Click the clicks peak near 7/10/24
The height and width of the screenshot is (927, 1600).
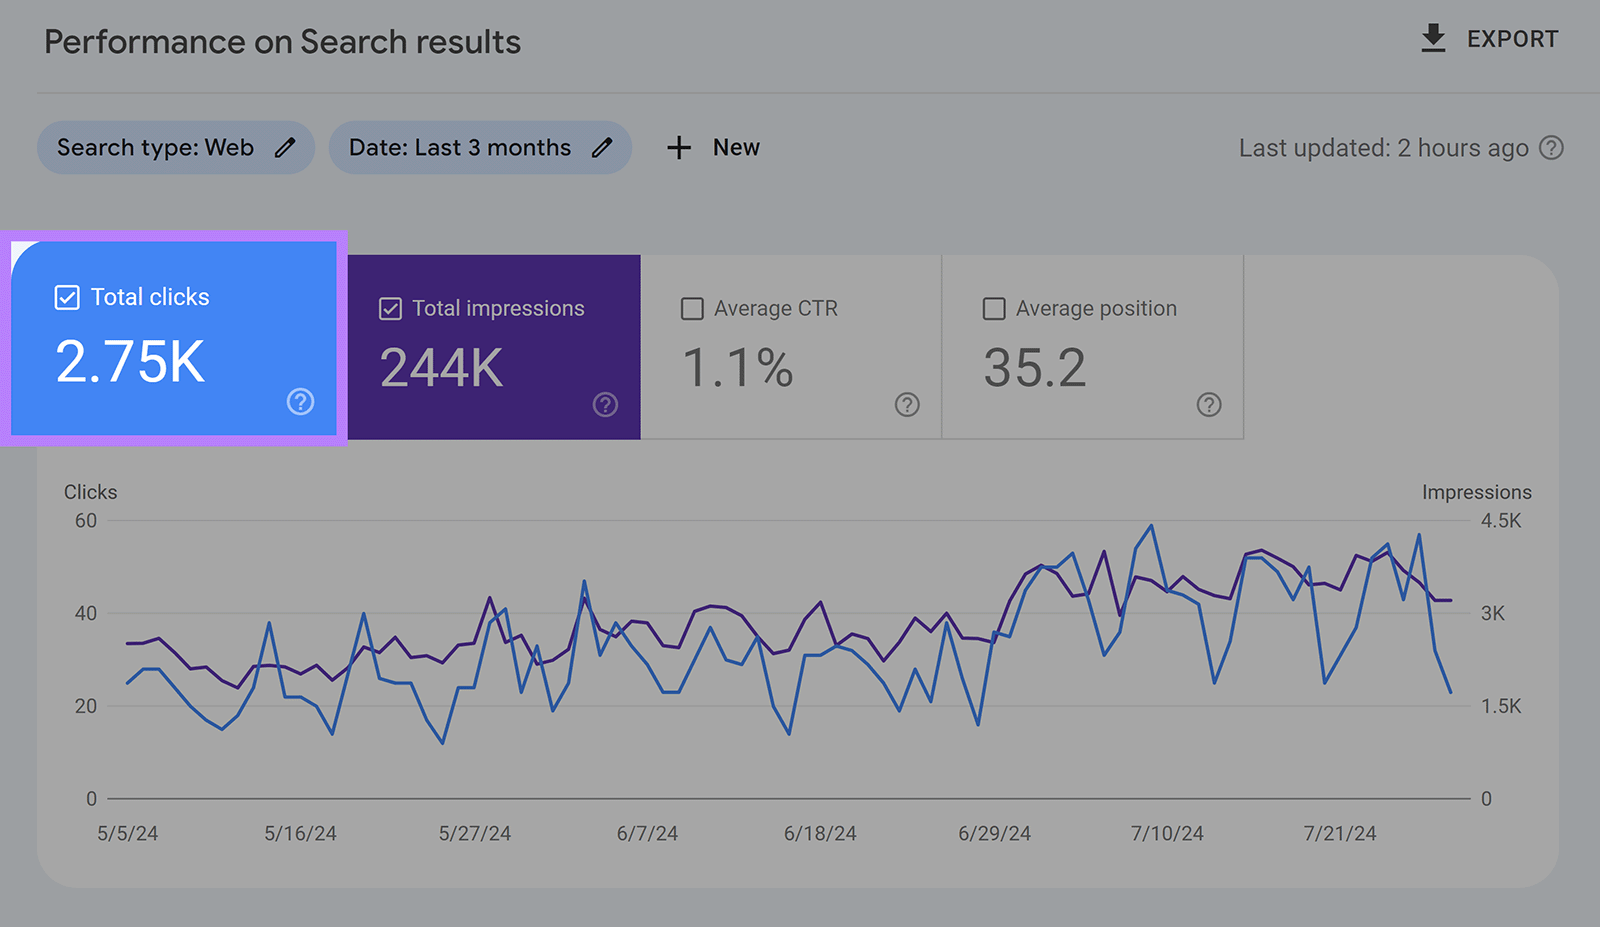pyautogui.click(x=1151, y=523)
